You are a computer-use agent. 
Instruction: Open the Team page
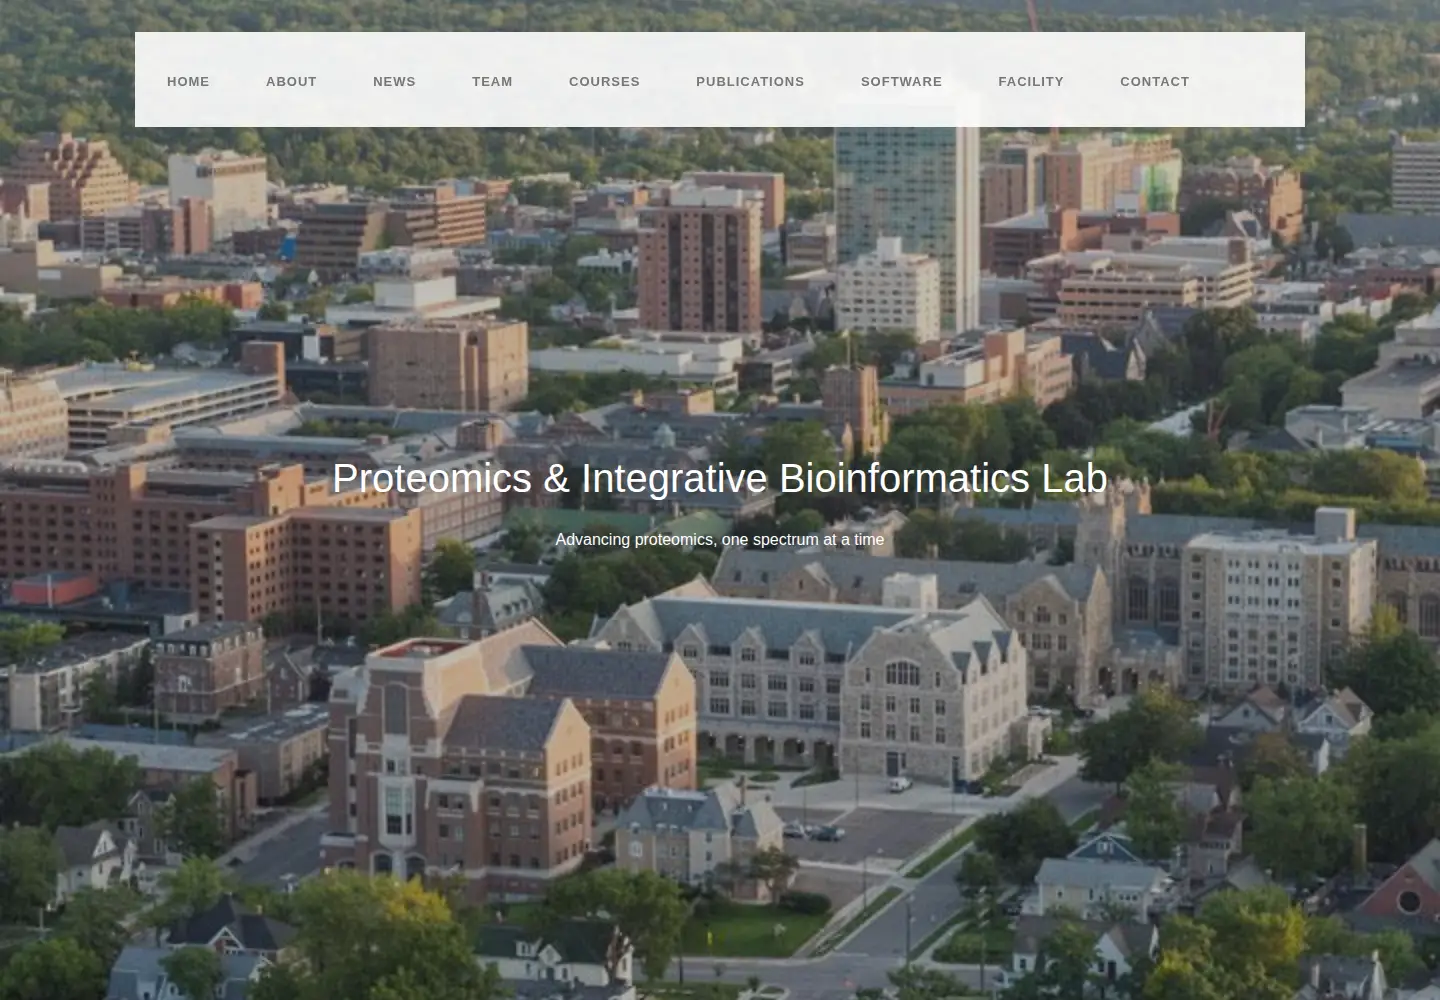(492, 82)
